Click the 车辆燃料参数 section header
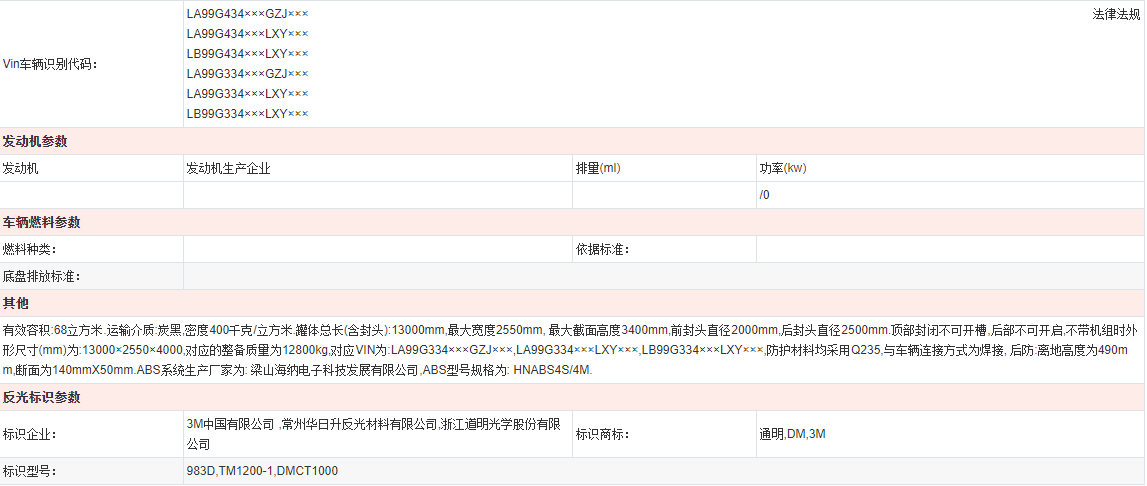 (x=42, y=222)
